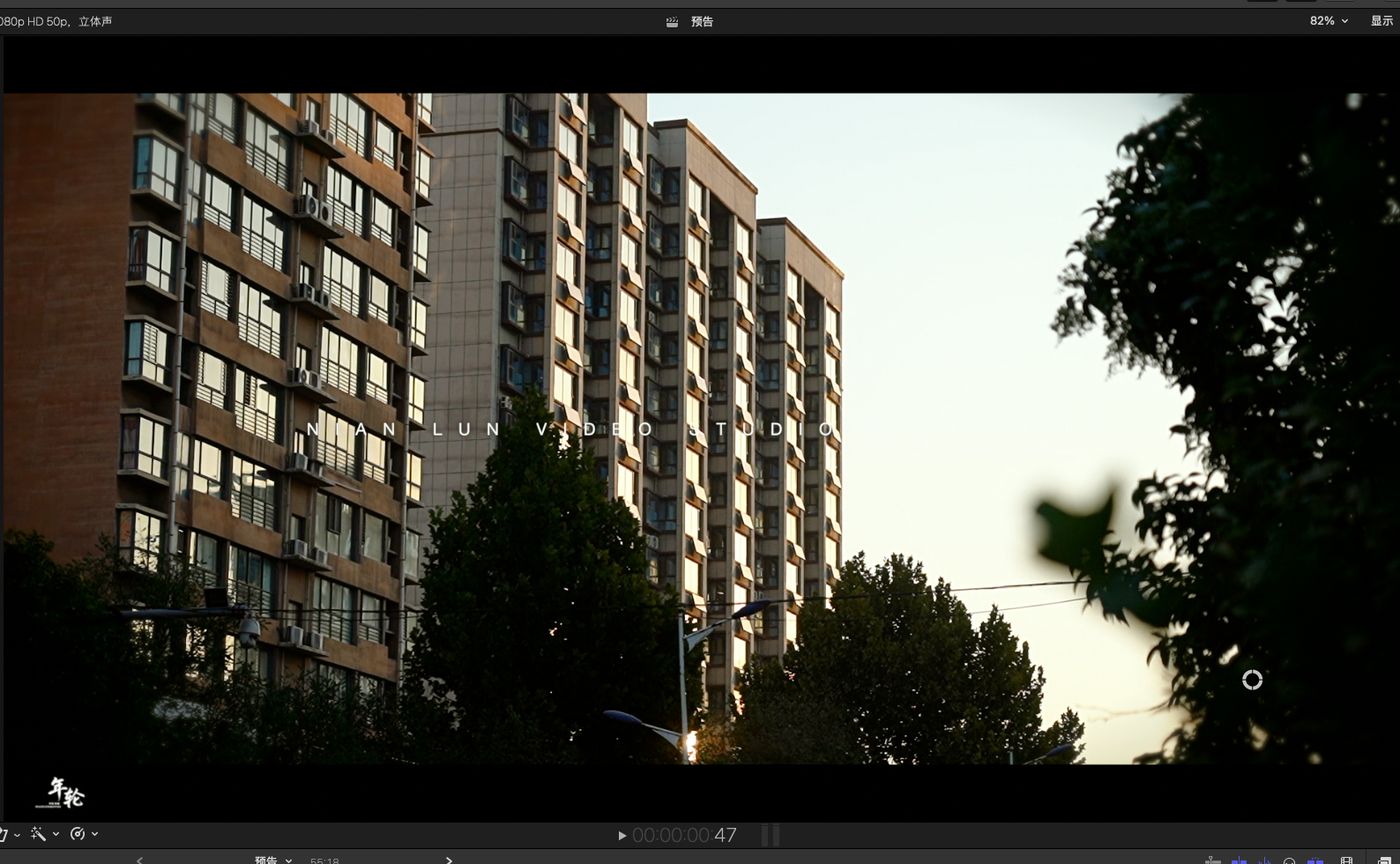Go back in timeline history

point(140,859)
